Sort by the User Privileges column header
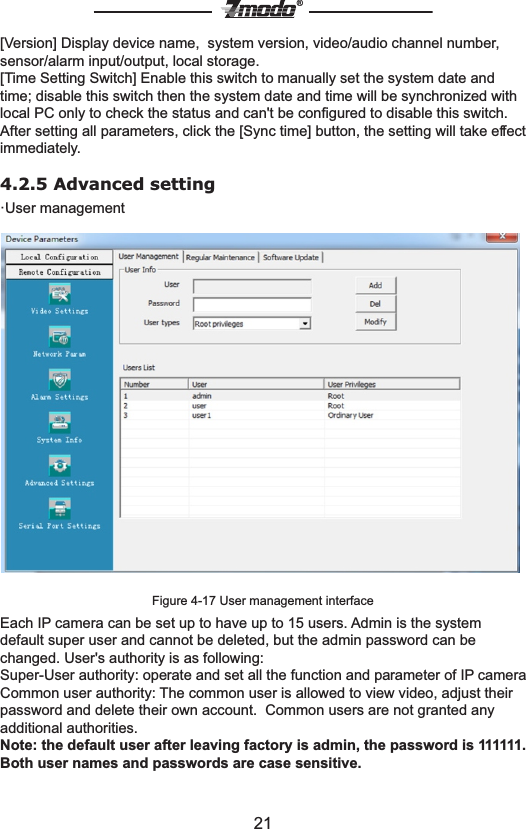 pyautogui.click(x=392, y=384)
